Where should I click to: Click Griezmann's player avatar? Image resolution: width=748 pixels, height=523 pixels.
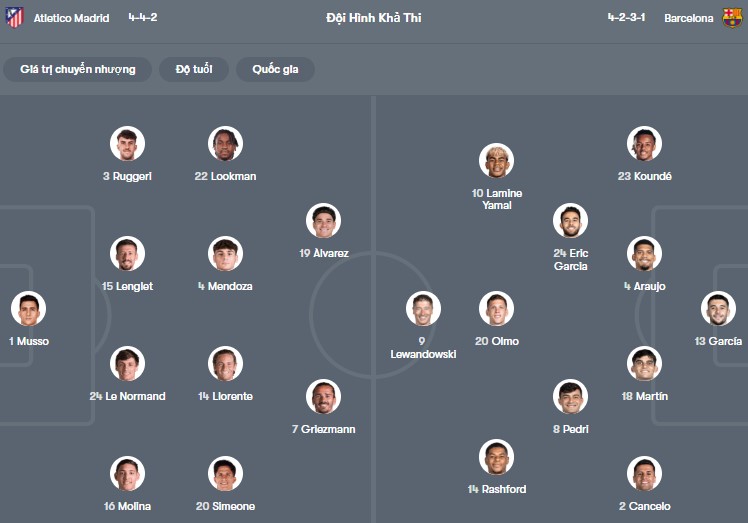[x=323, y=397]
